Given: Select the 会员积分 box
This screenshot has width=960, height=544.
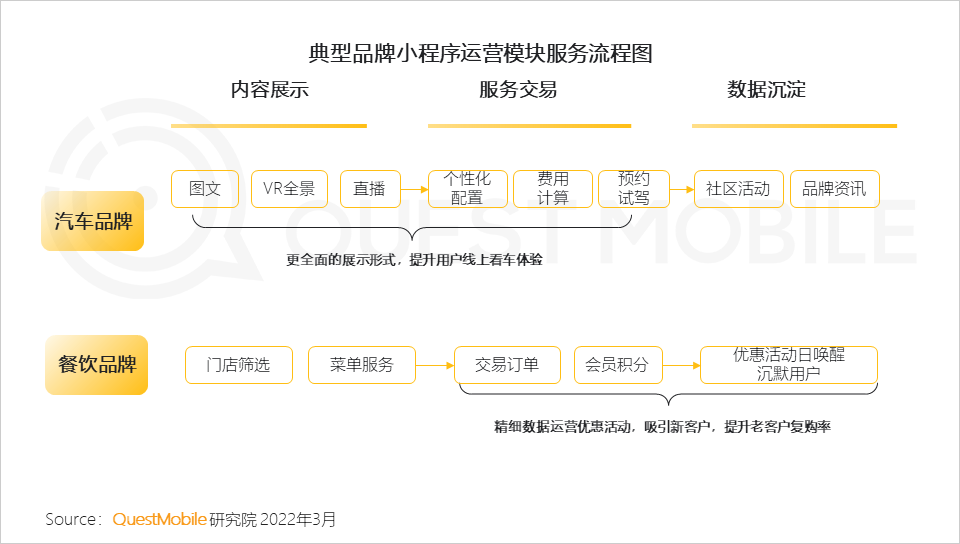Looking at the screenshot, I should point(617,365).
